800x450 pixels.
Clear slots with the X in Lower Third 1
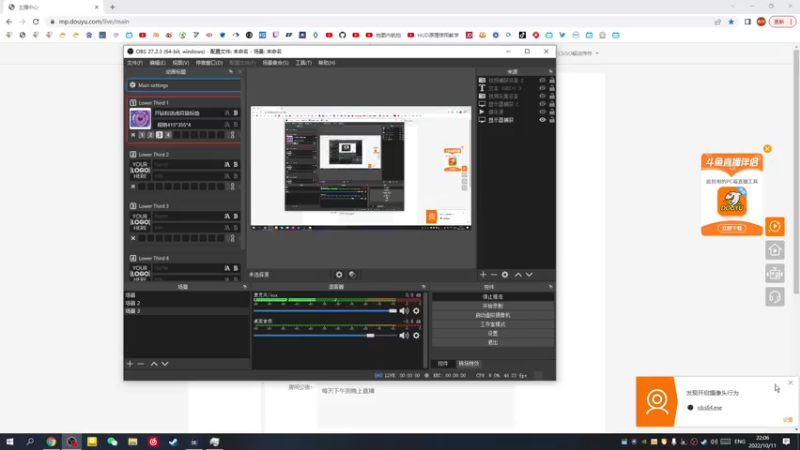click(133, 135)
